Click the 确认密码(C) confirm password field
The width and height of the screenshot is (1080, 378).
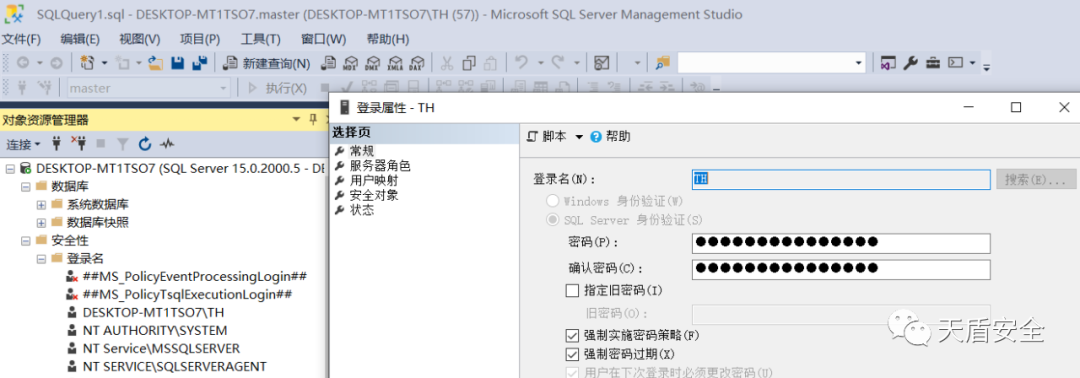tap(841, 269)
